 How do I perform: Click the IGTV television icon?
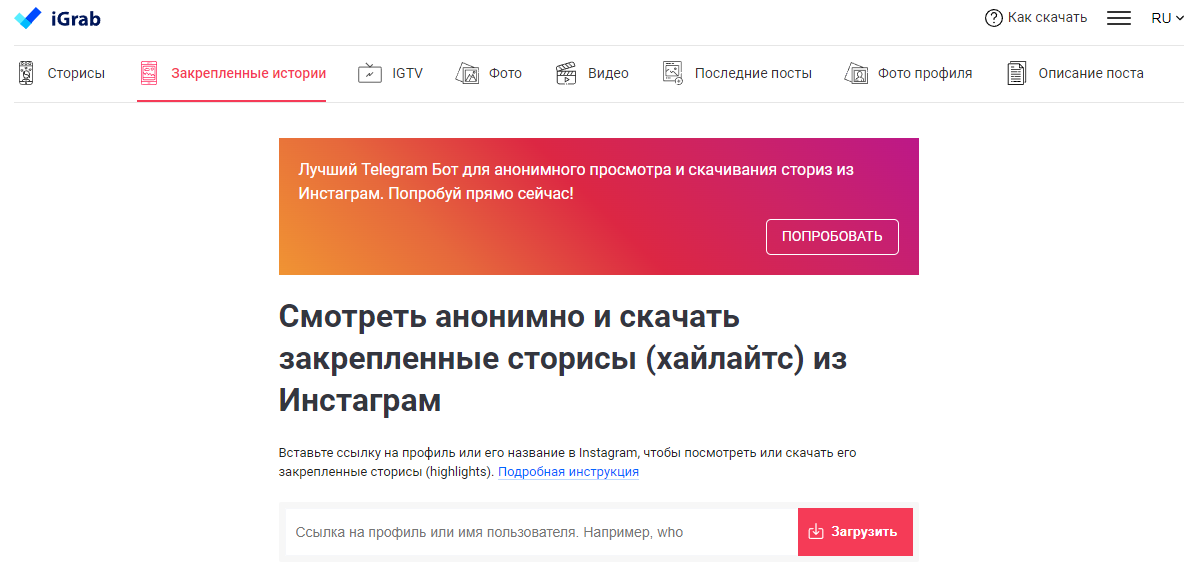[x=370, y=73]
